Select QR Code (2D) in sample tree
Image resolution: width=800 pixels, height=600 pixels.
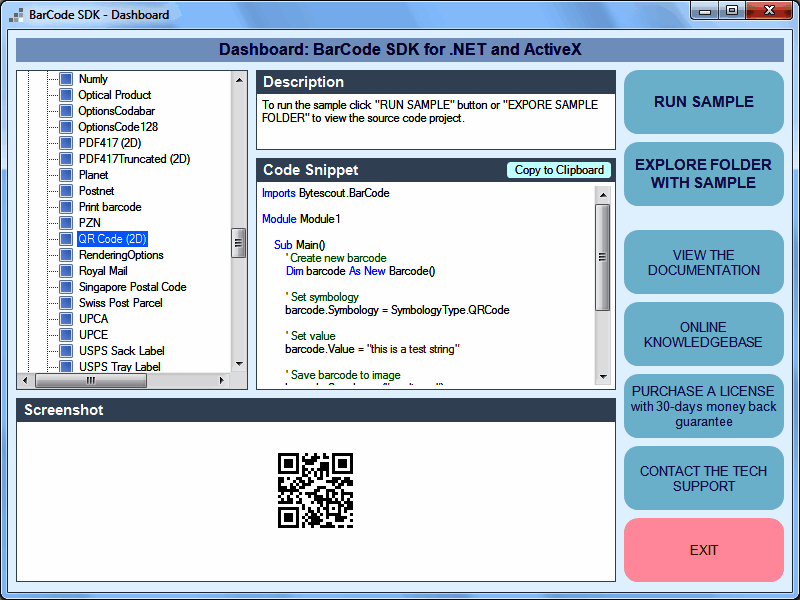[x=112, y=239]
